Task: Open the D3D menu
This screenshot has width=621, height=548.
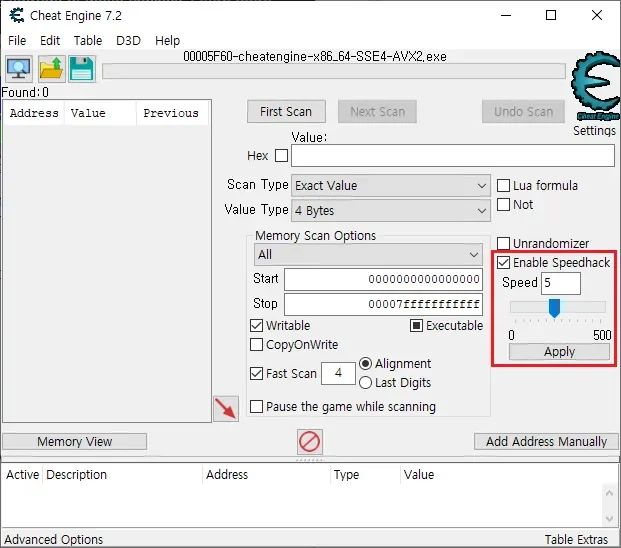Action: click(128, 40)
